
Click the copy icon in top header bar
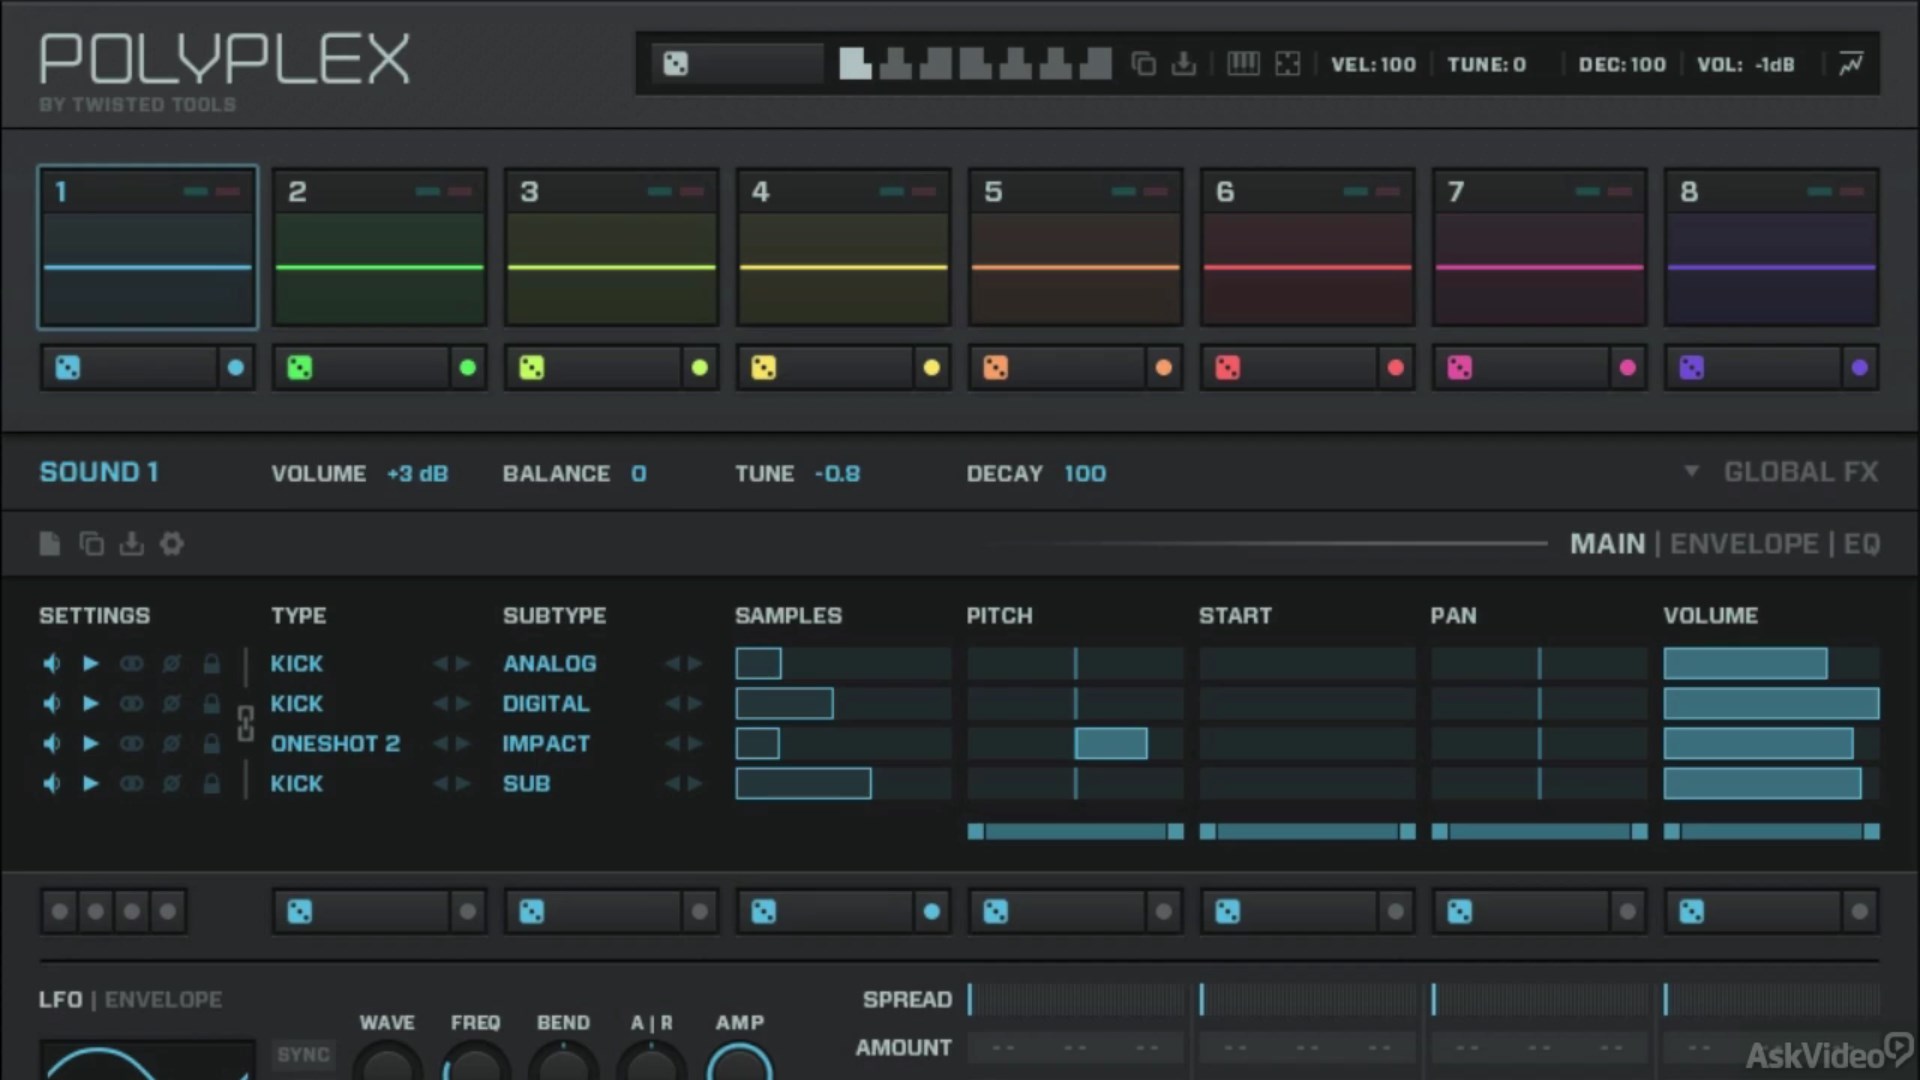(1143, 64)
